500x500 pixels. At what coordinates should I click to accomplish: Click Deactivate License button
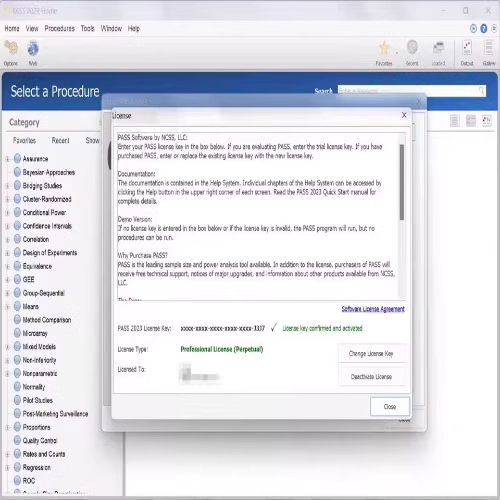tap(372, 377)
